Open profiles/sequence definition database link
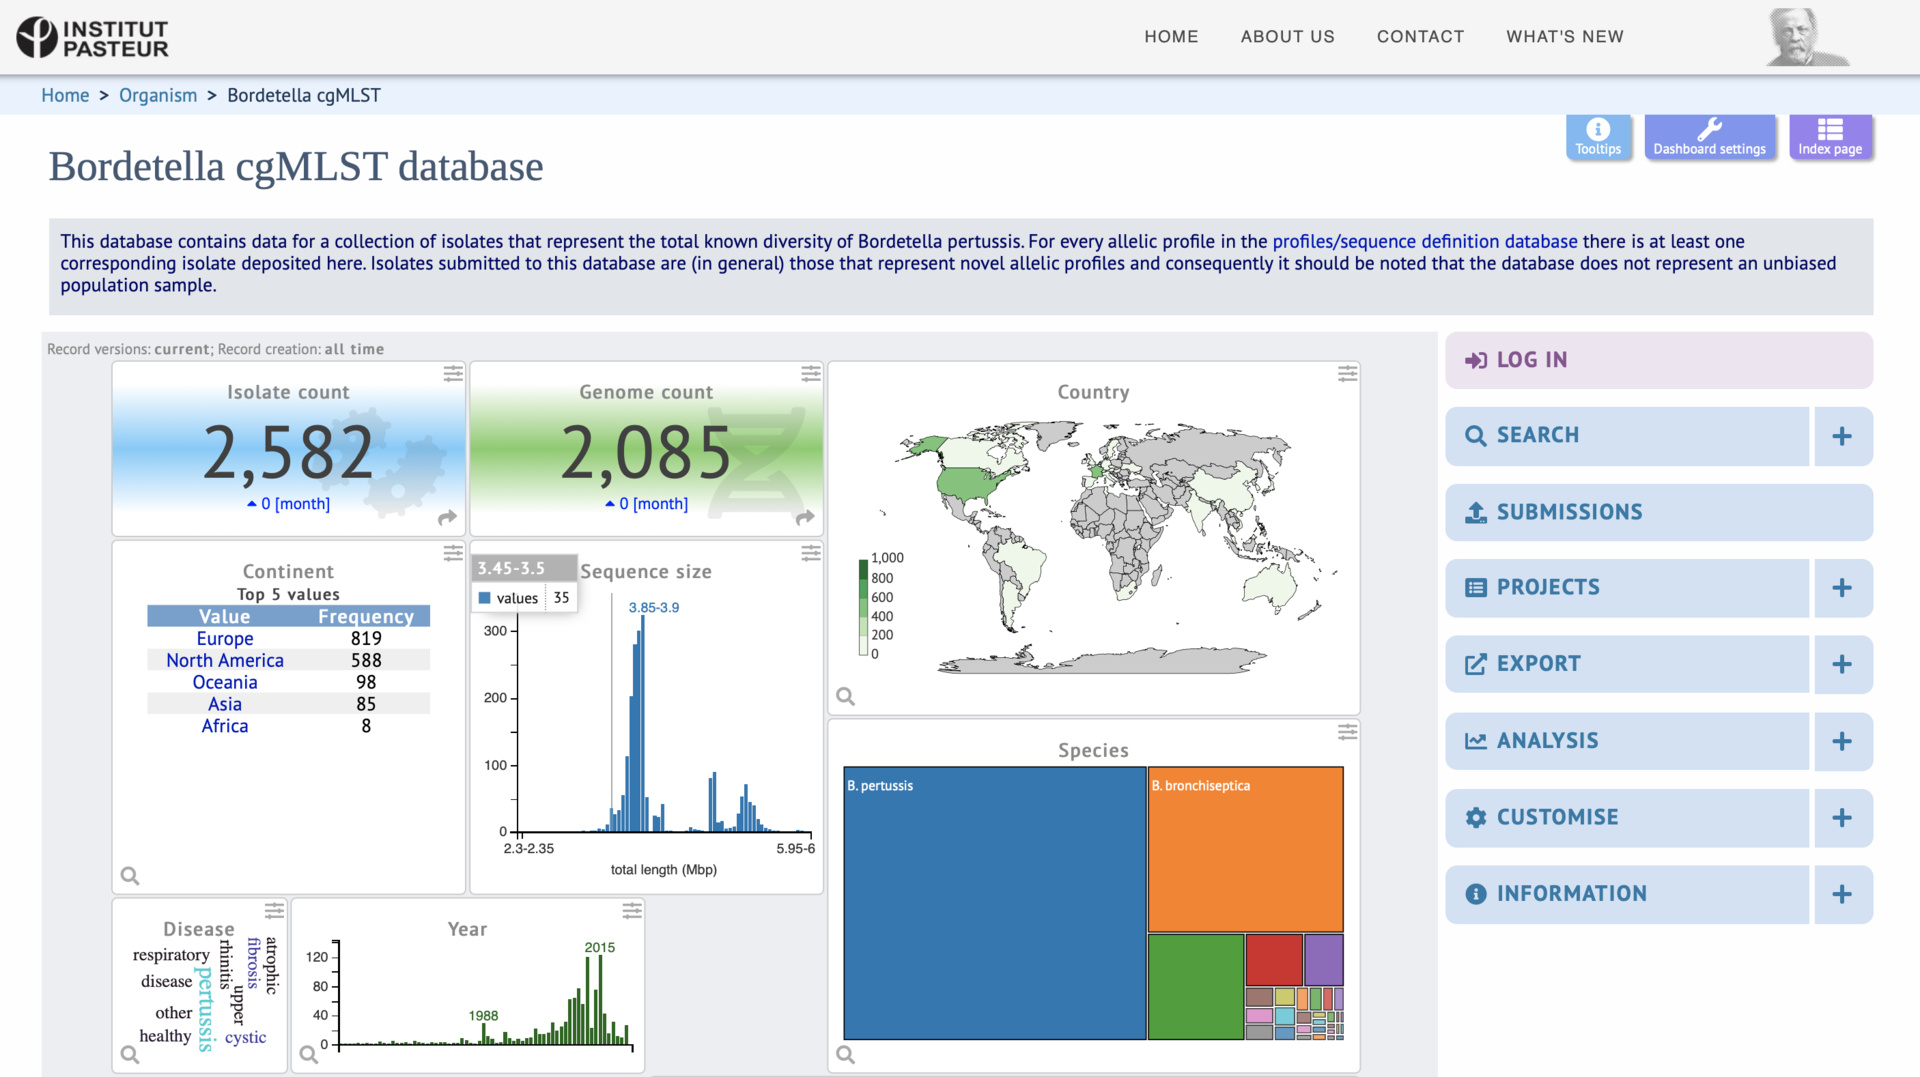This screenshot has width=1920, height=1077. (1424, 241)
